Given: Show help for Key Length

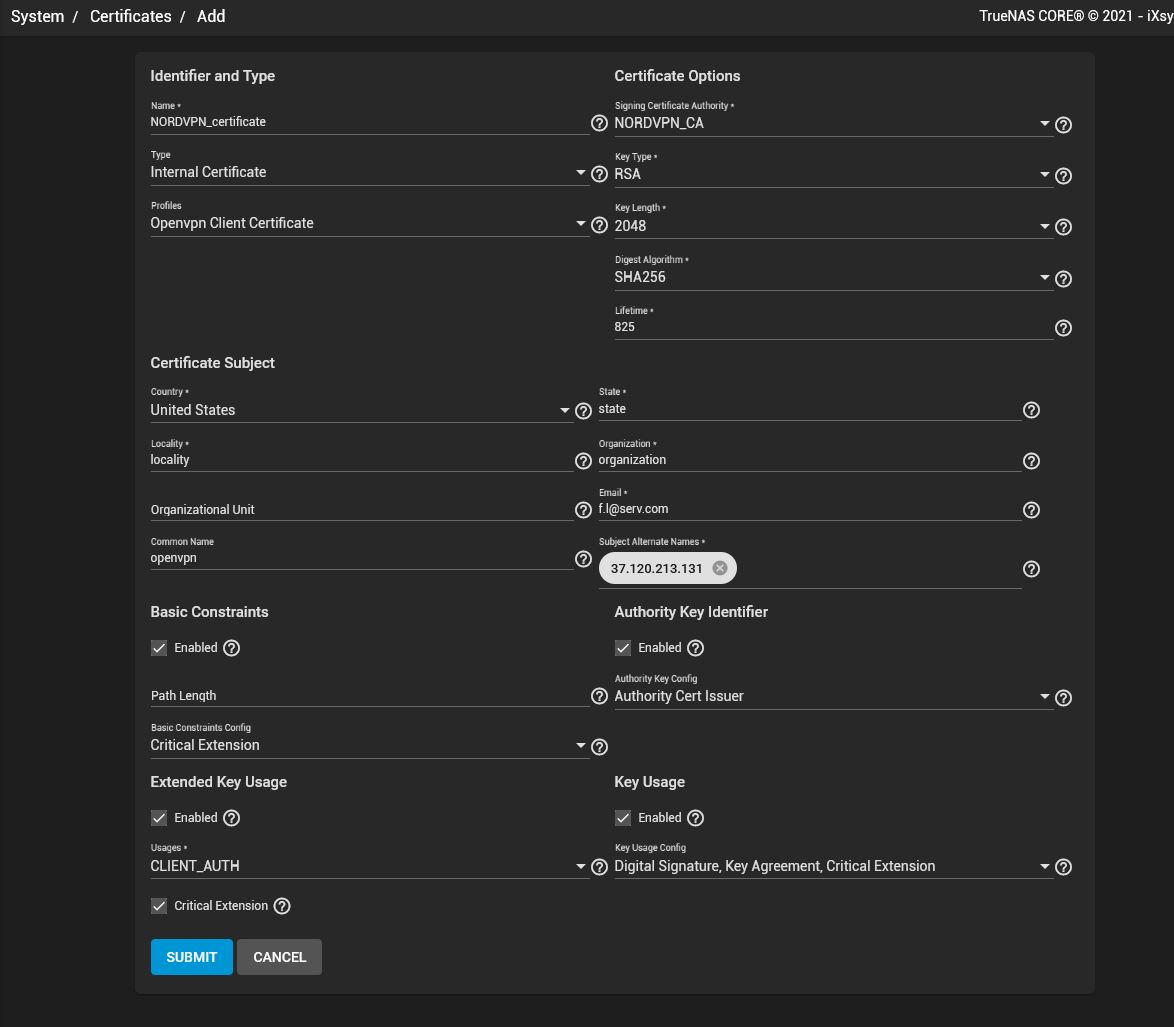Looking at the screenshot, I should click(x=1063, y=227).
